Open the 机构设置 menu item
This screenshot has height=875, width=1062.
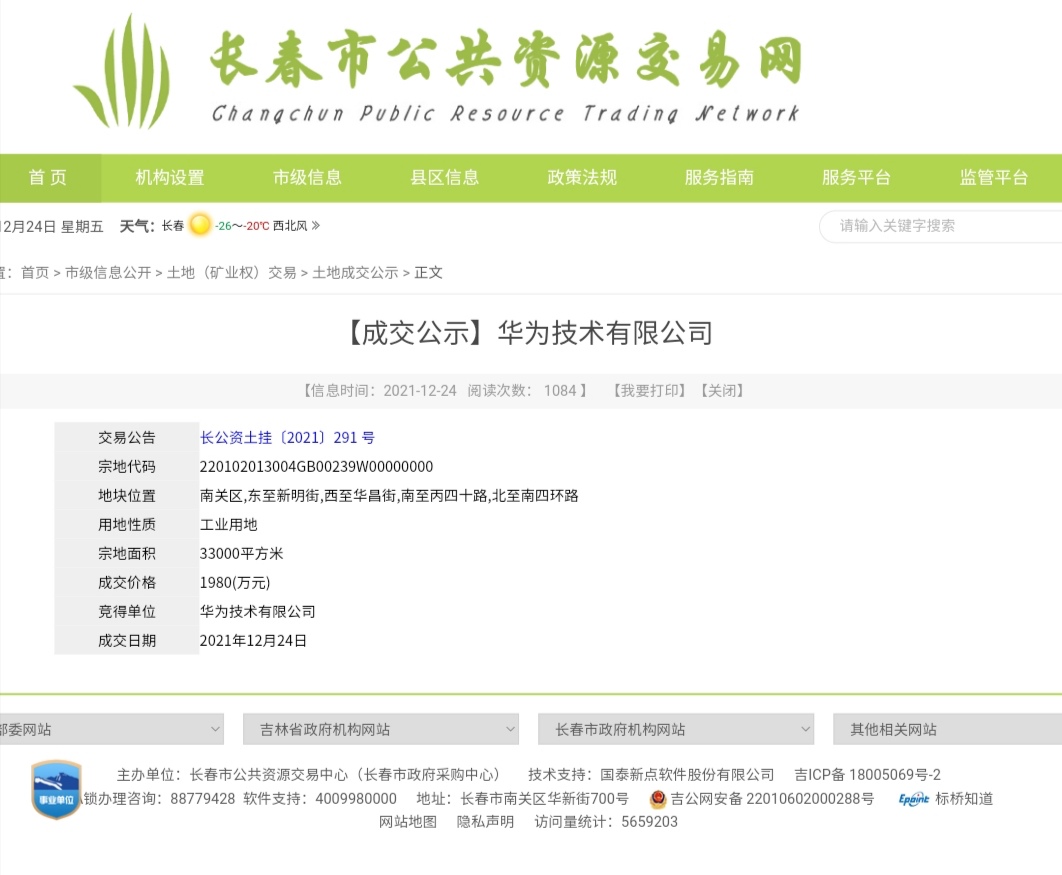point(170,178)
